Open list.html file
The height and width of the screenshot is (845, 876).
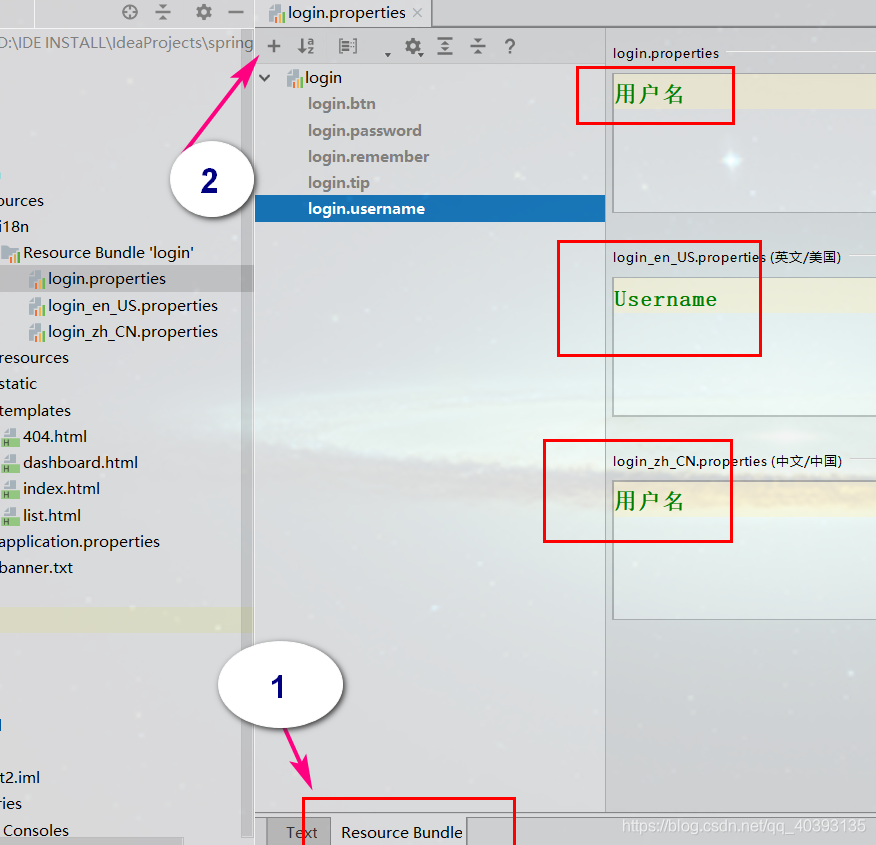pyautogui.click(x=52, y=515)
